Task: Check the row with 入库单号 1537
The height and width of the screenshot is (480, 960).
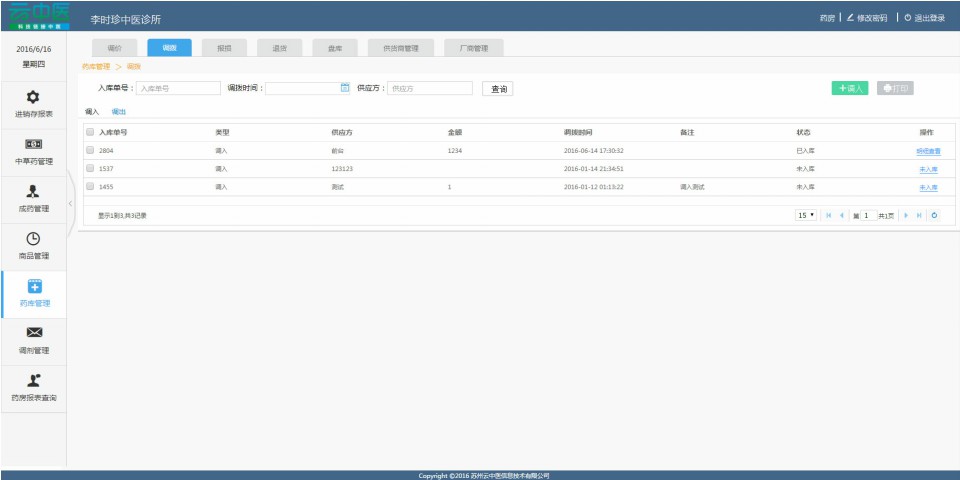Action: point(90,169)
